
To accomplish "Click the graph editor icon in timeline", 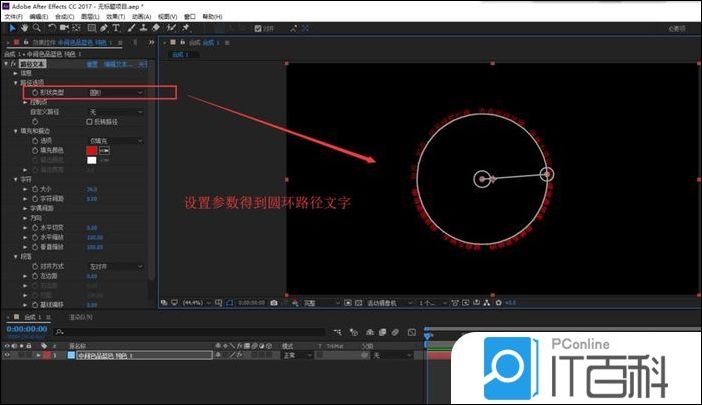I will 411,332.
